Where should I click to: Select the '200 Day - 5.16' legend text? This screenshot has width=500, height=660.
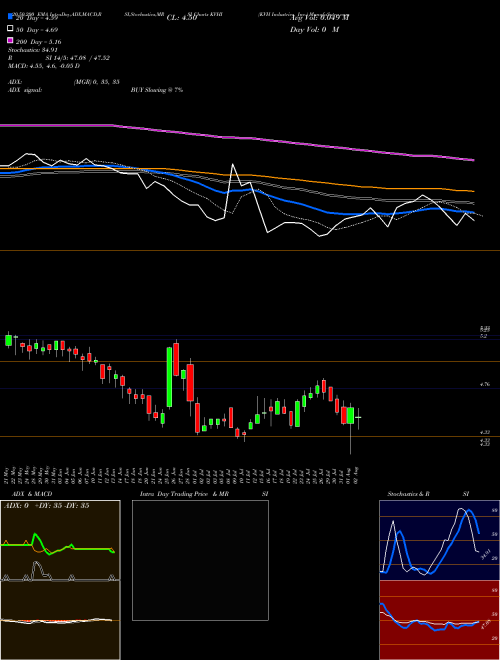[x=39, y=42]
